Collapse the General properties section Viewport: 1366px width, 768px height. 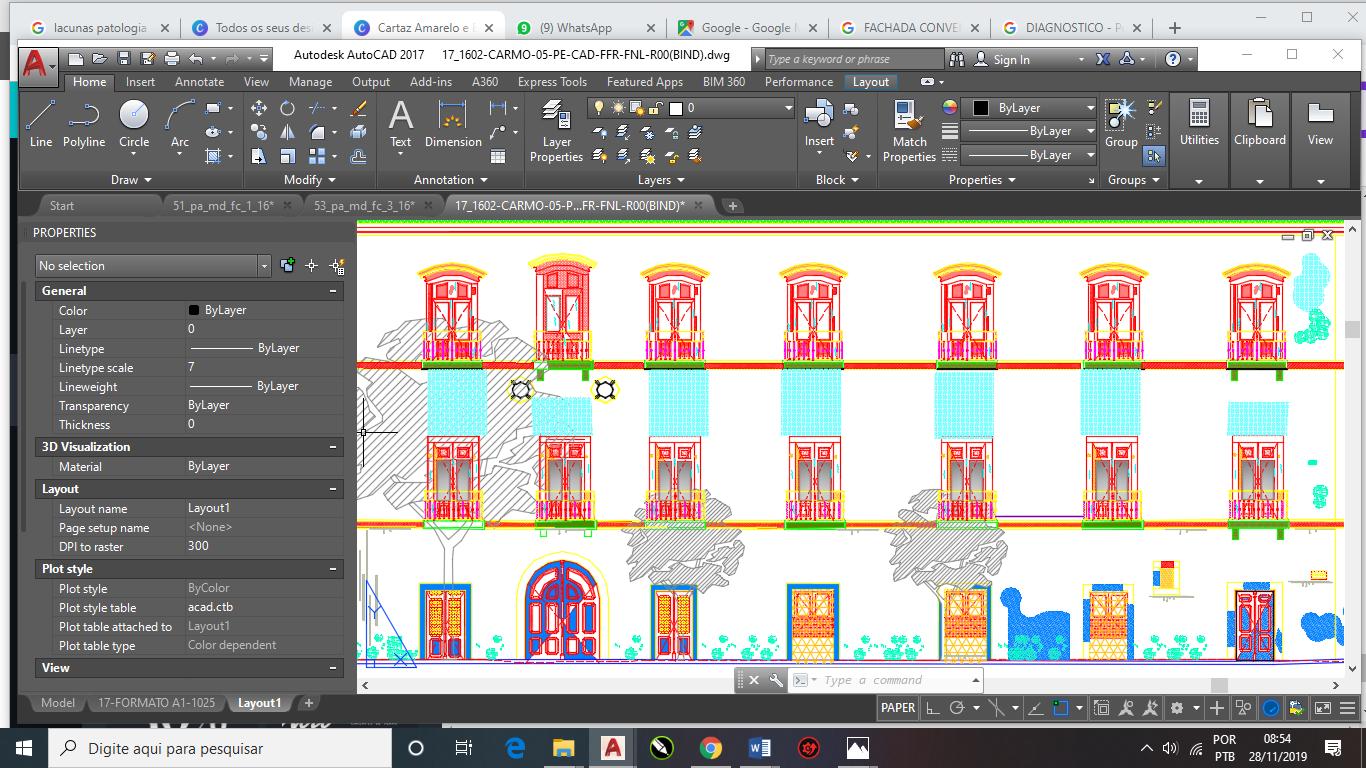click(x=333, y=291)
